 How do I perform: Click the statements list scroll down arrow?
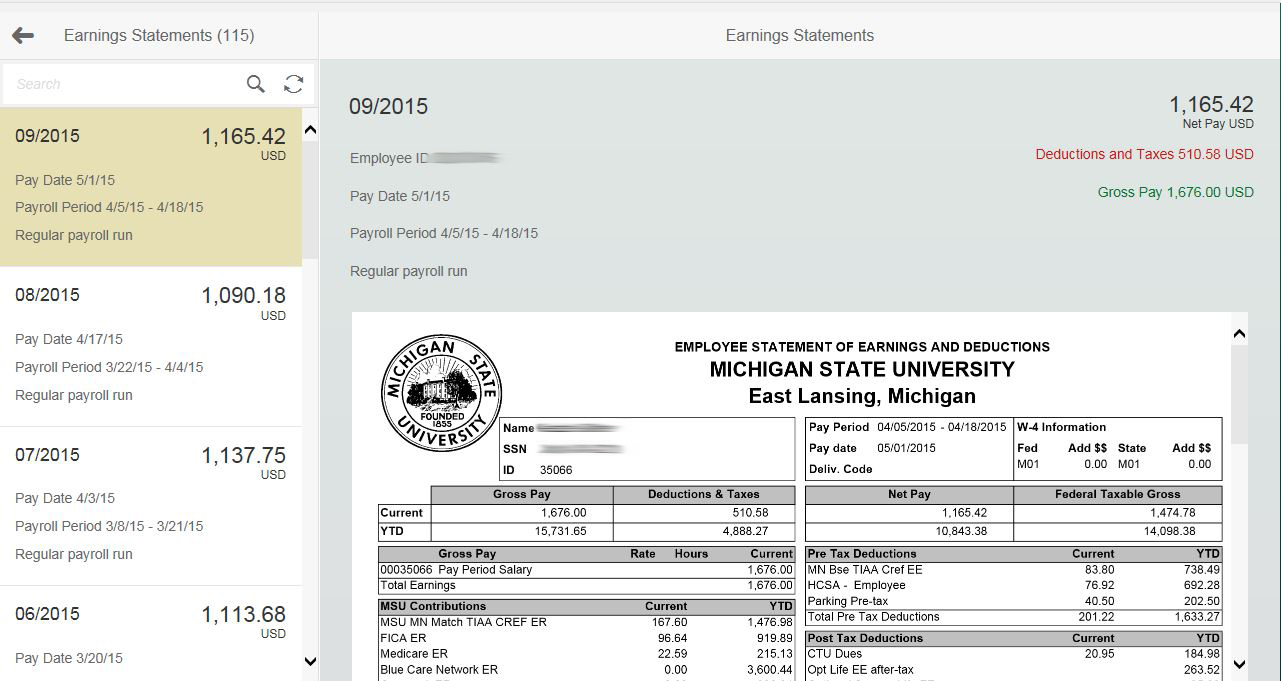[x=310, y=661]
